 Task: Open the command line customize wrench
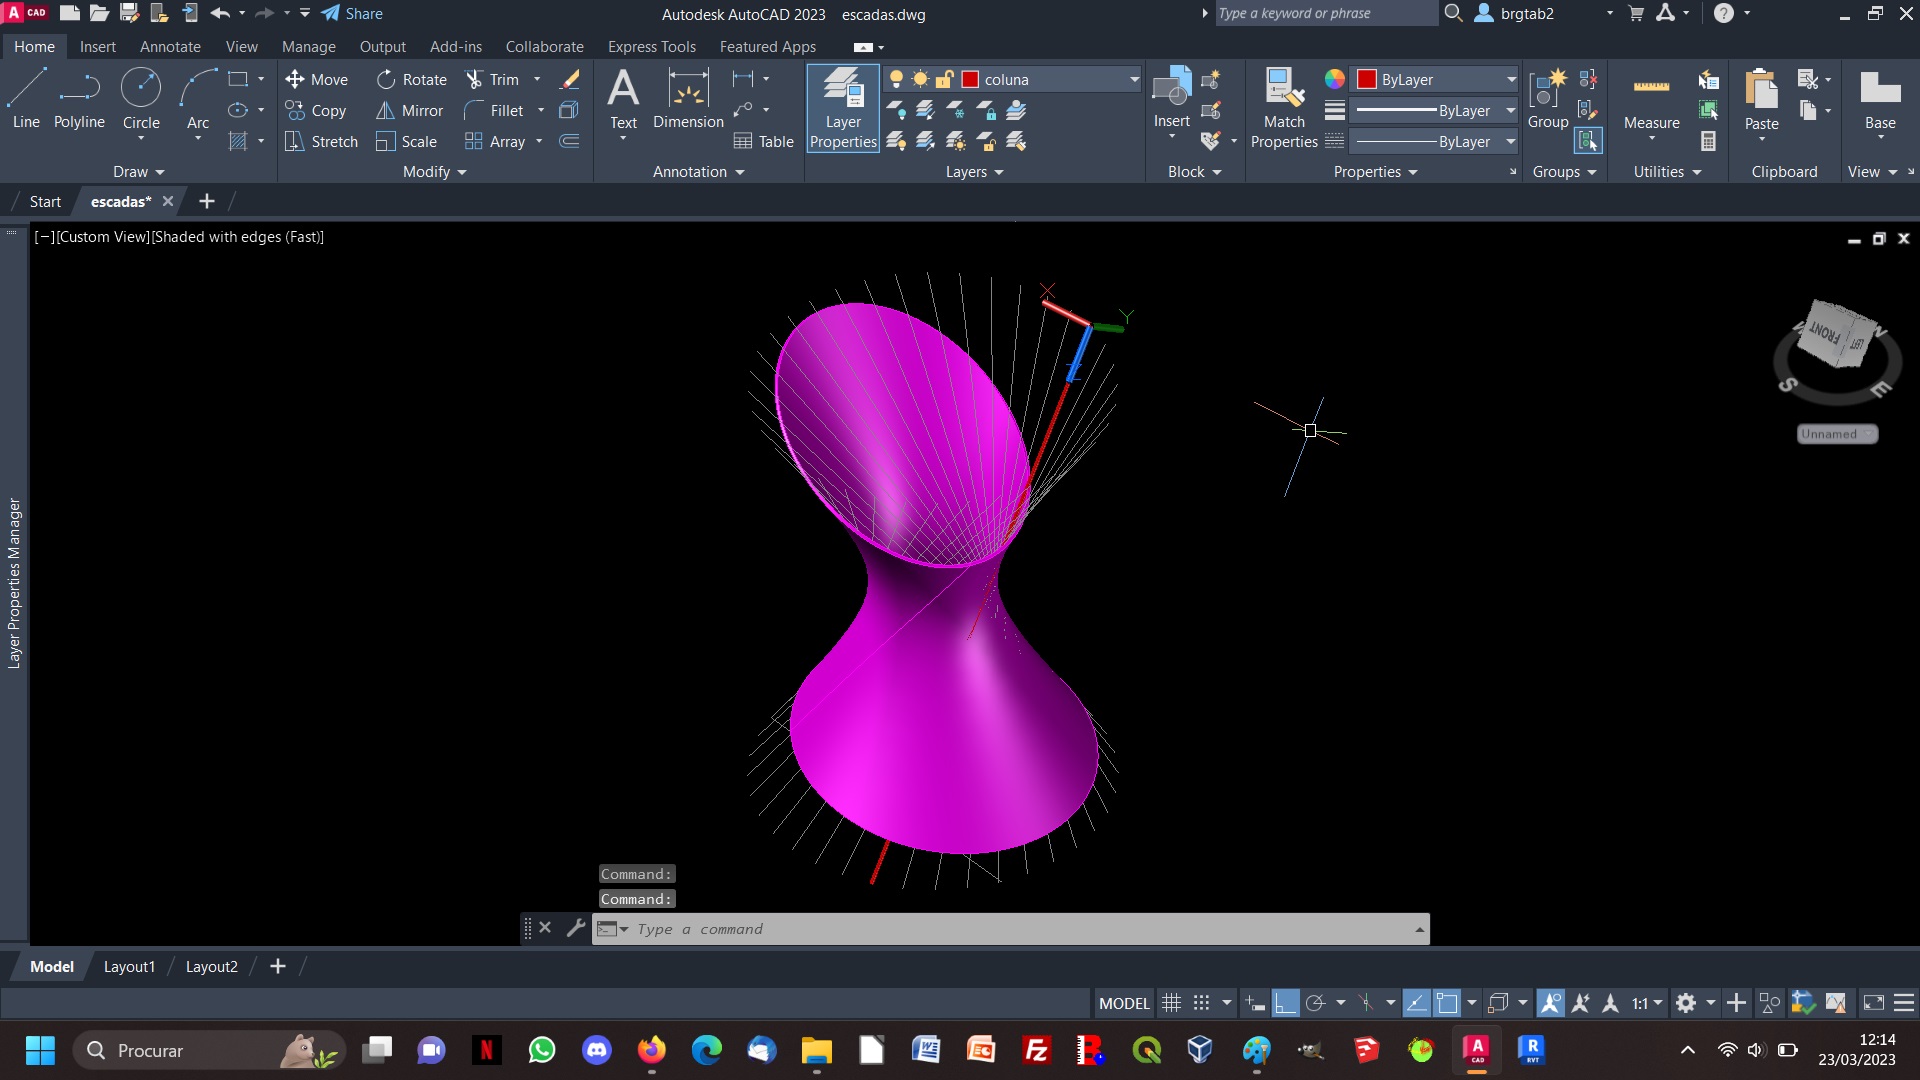pyautogui.click(x=575, y=928)
